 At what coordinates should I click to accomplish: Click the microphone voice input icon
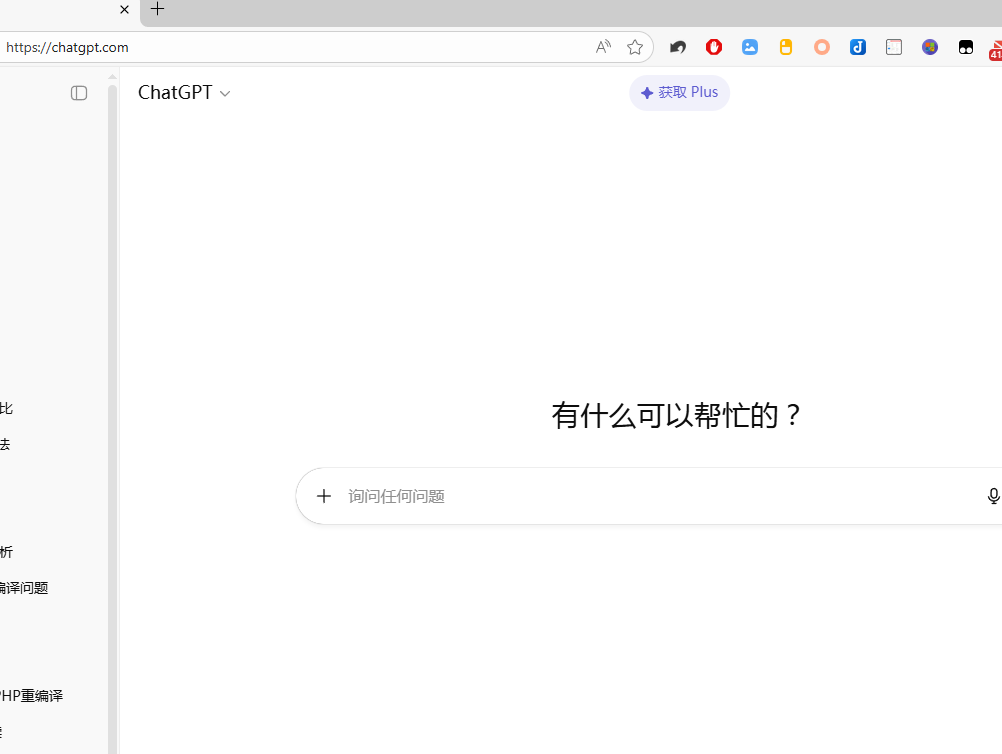992,496
